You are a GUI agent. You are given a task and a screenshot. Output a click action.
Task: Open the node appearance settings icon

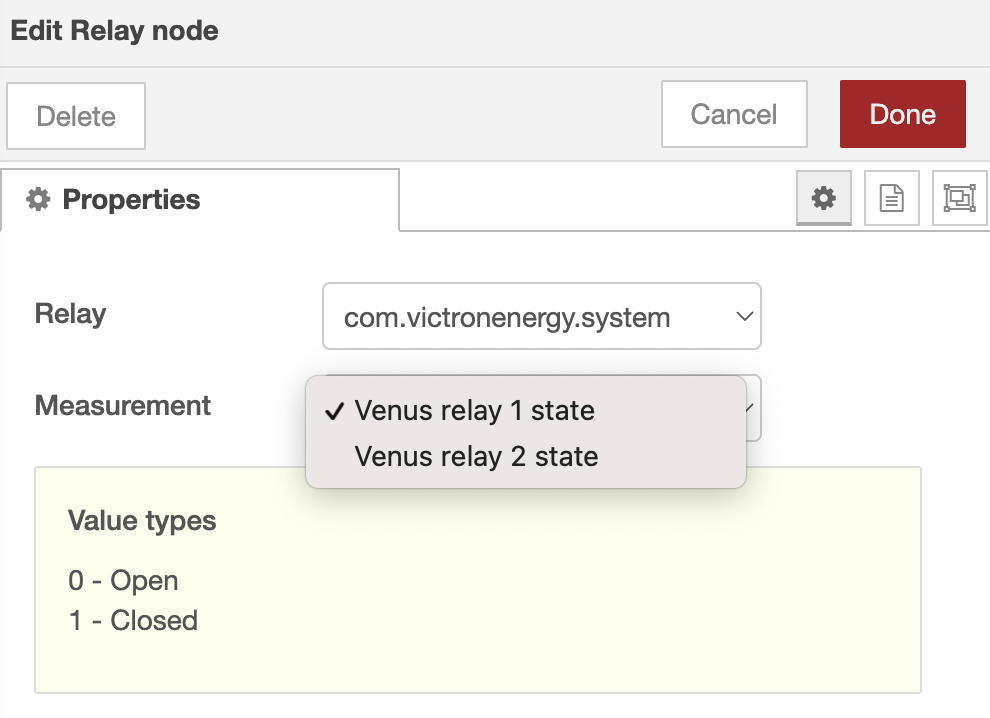point(959,198)
